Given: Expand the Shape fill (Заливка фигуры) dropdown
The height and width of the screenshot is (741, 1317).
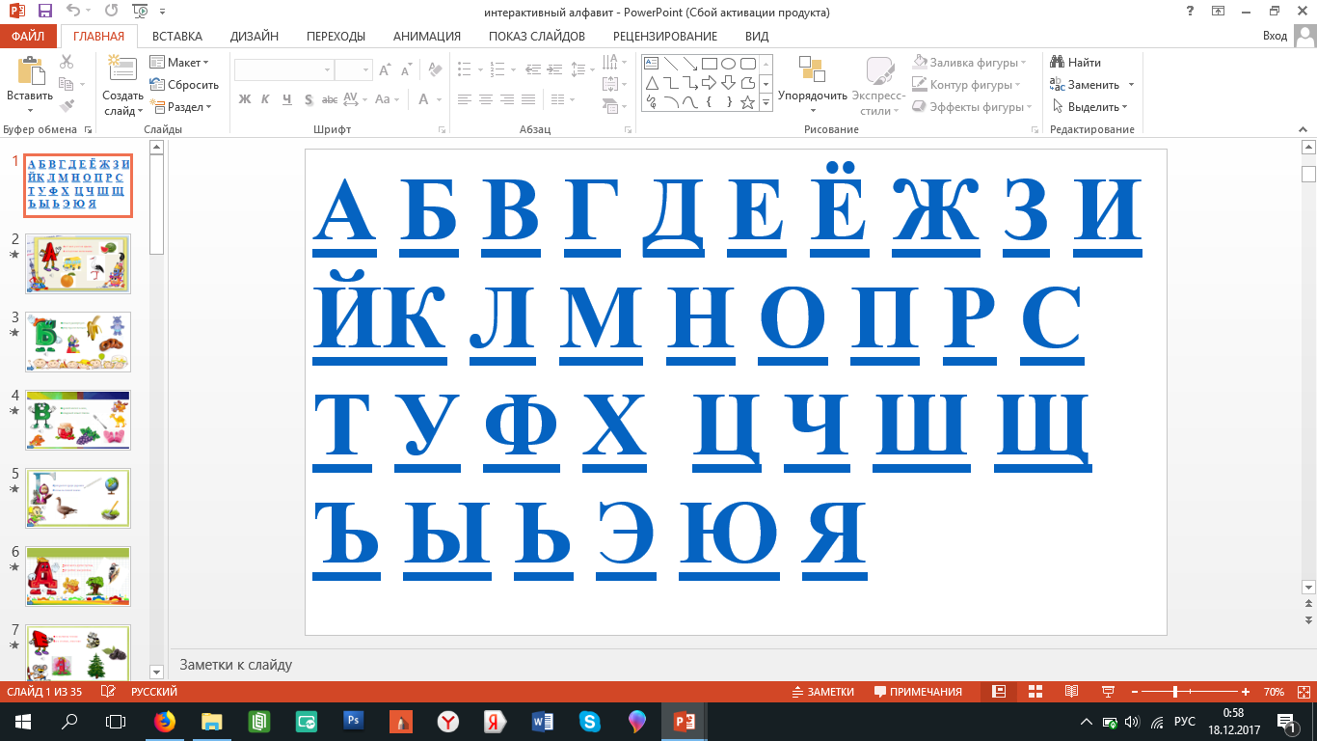Looking at the screenshot, I should [1023, 62].
